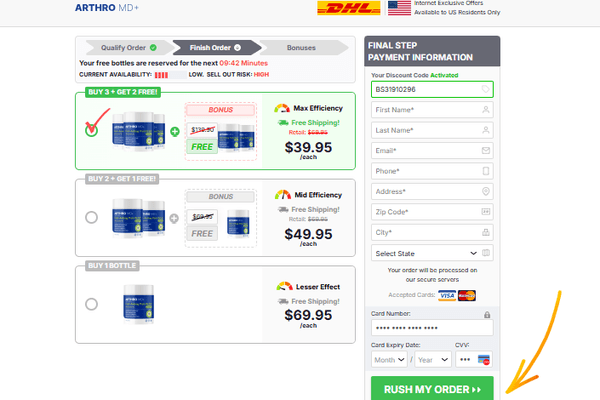This screenshot has height=400, width=600.
Task: Select Buy 3 Get 2 Free radio
Action: click(91, 131)
